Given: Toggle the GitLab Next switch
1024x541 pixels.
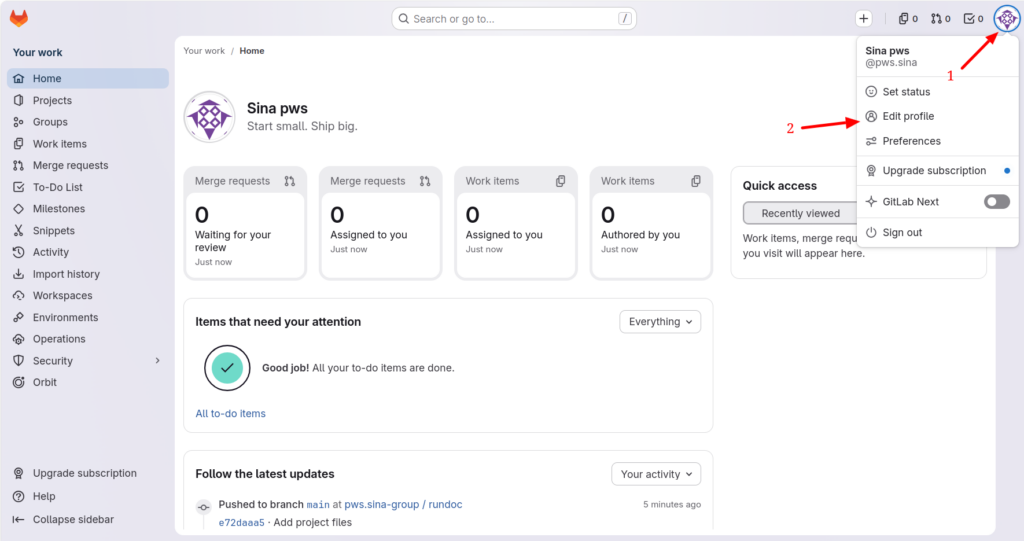Looking at the screenshot, I should pyautogui.click(x=997, y=202).
